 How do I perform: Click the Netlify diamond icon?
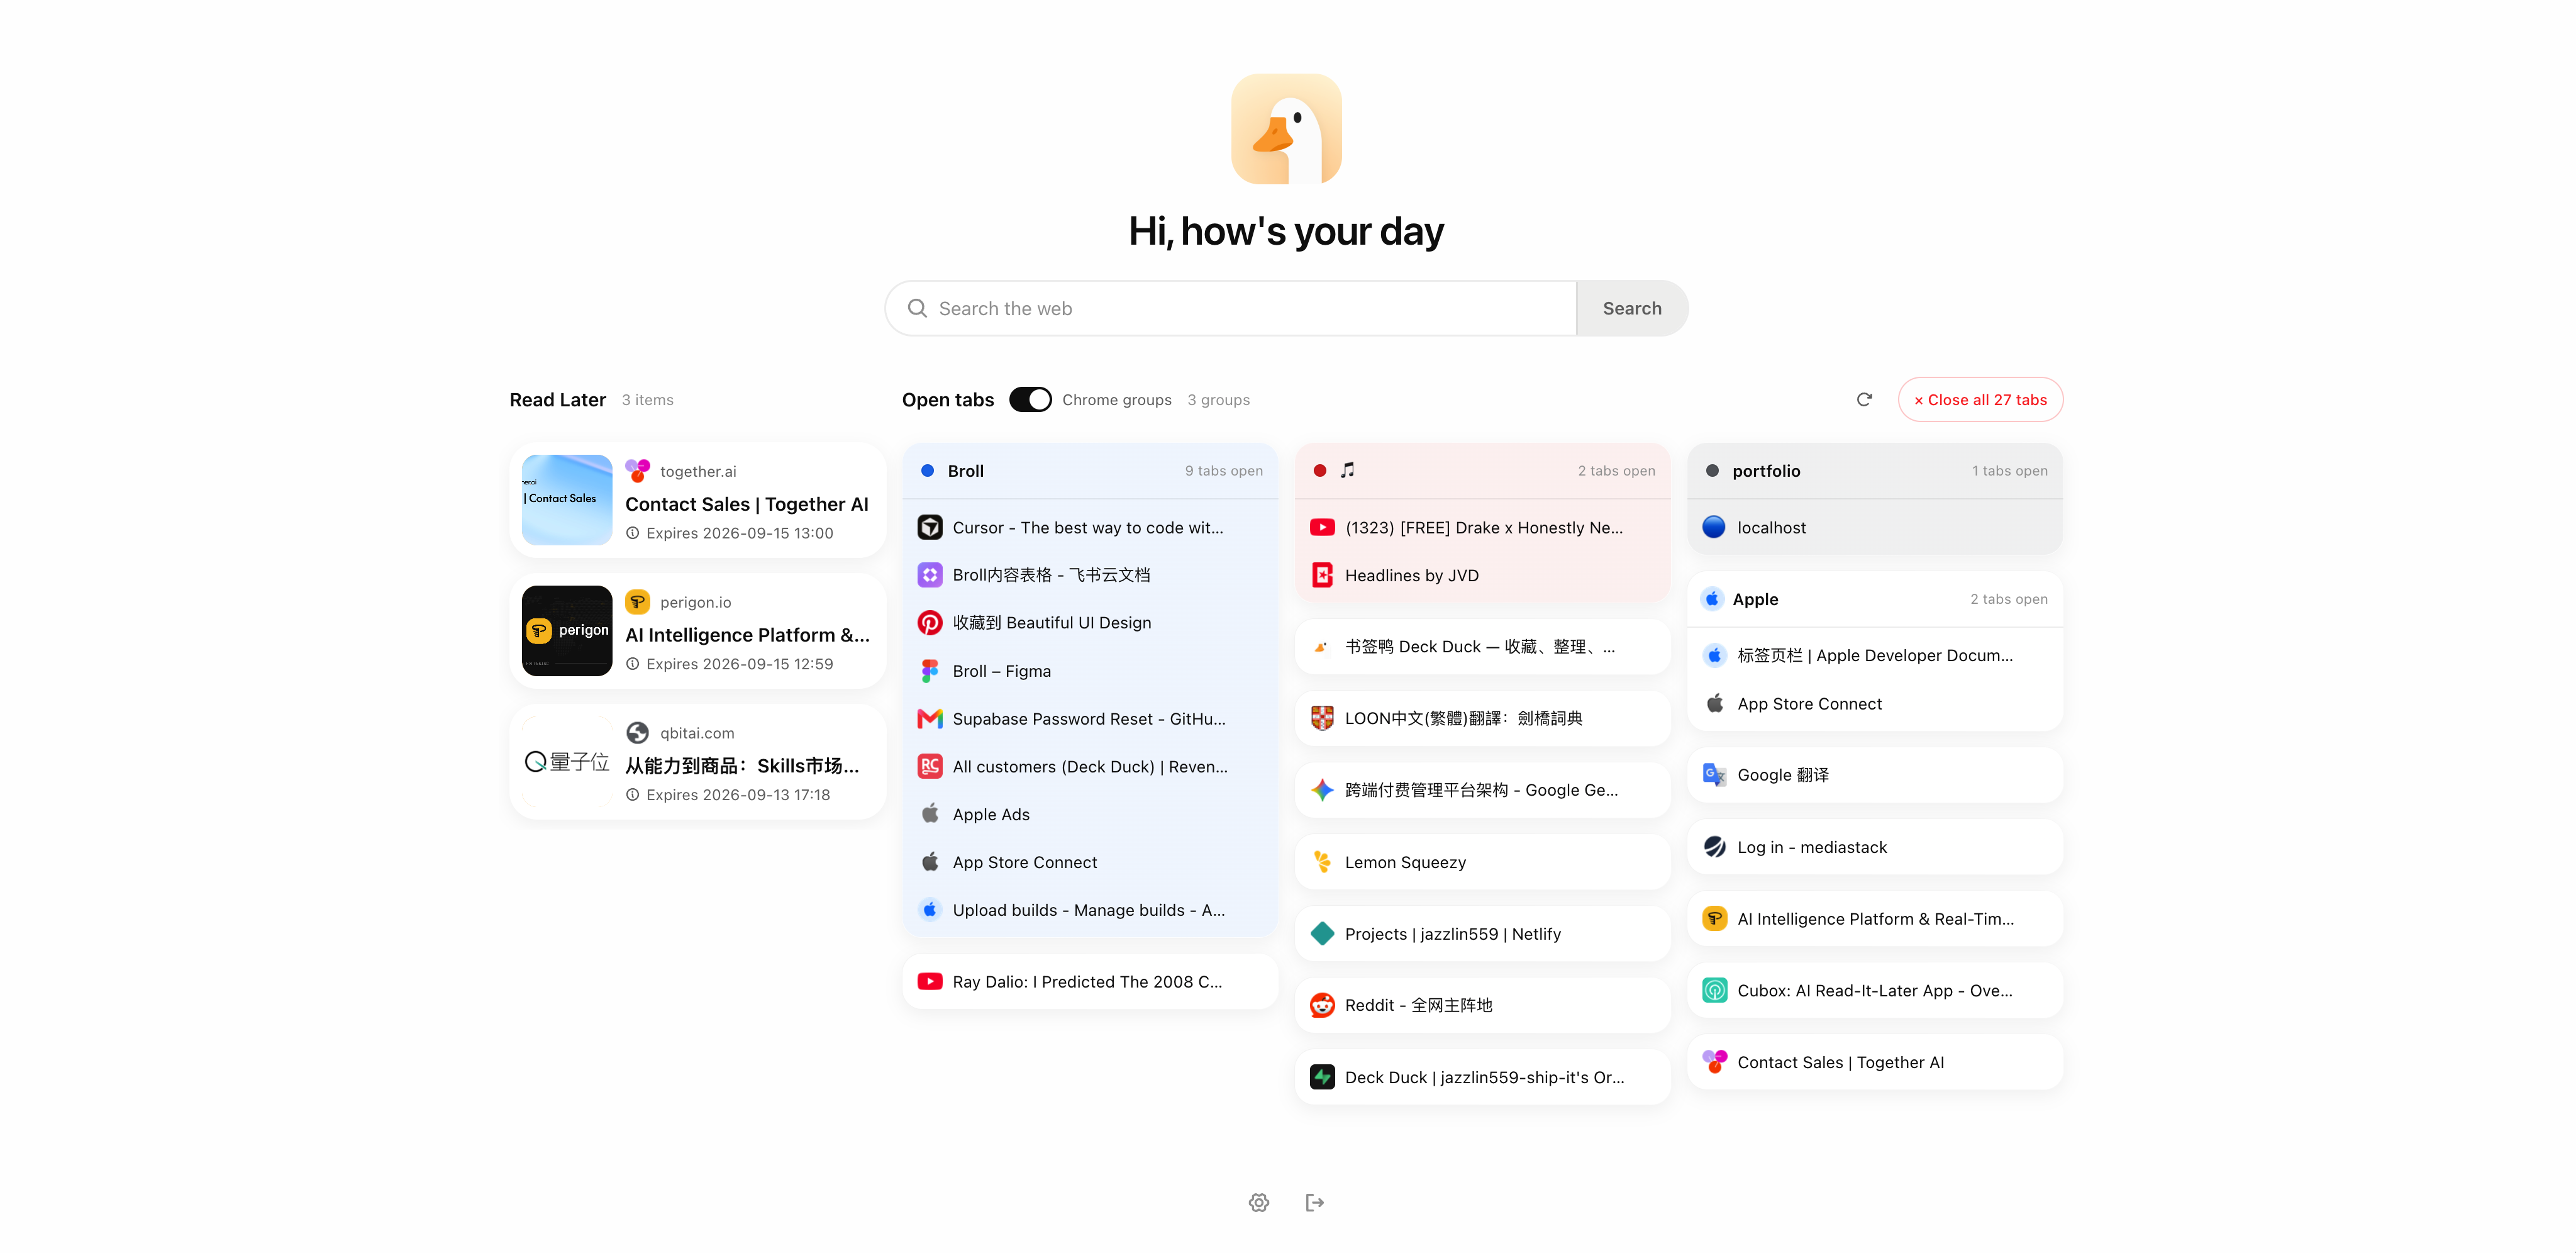point(1322,933)
